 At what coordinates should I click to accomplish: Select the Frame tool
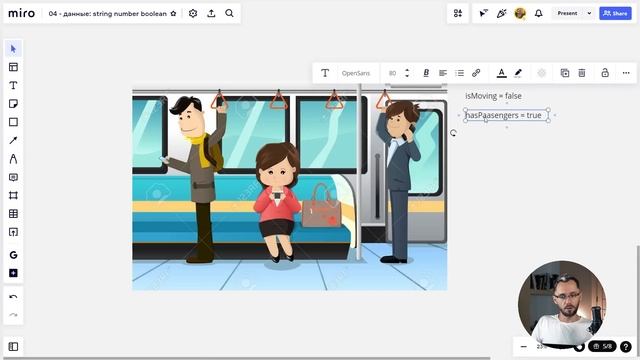13,196
